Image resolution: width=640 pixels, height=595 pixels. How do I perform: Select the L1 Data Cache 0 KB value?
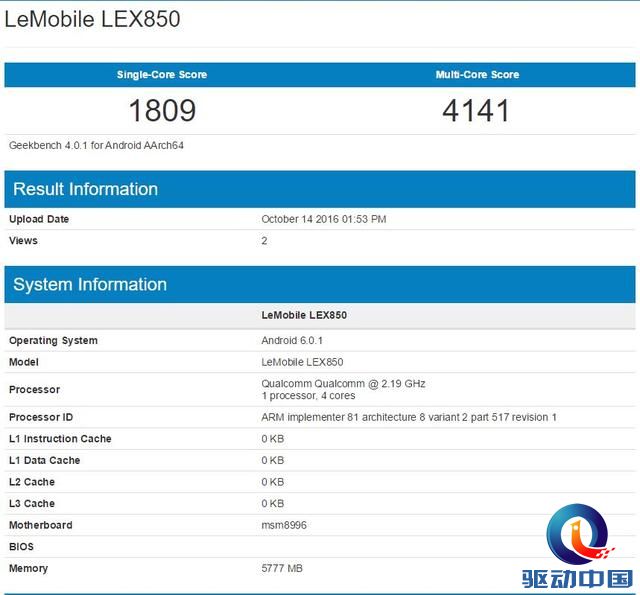point(273,460)
